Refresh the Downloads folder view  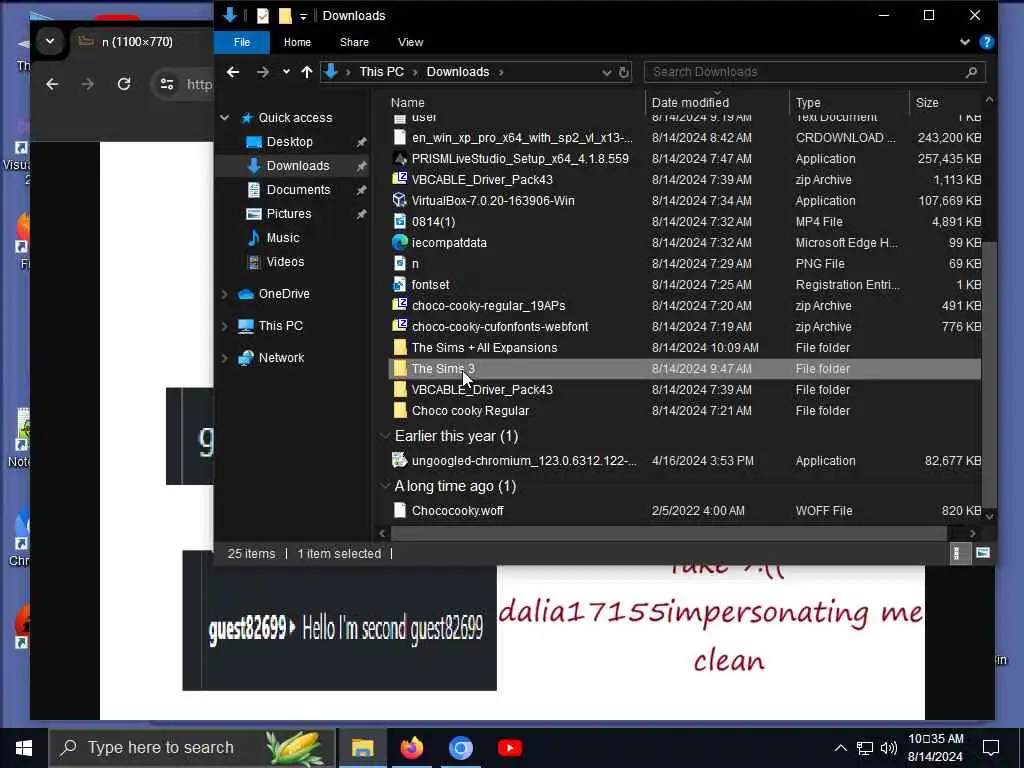pos(624,72)
